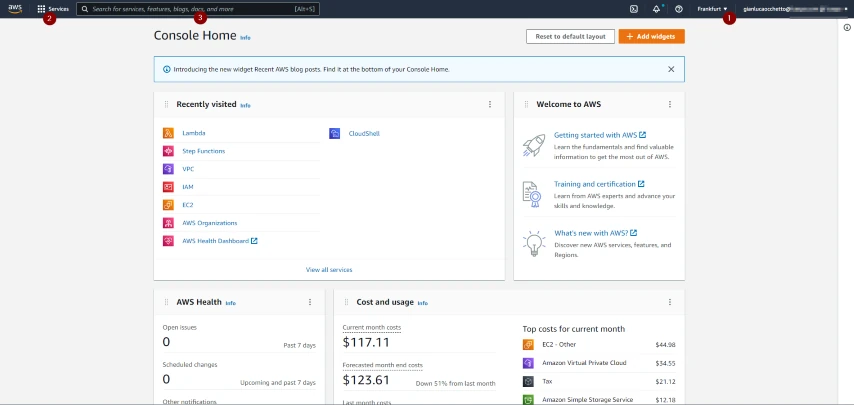The width and height of the screenshot is (854, 405).
Task: Open the notifications bell
Action: (x=656, y=9)
